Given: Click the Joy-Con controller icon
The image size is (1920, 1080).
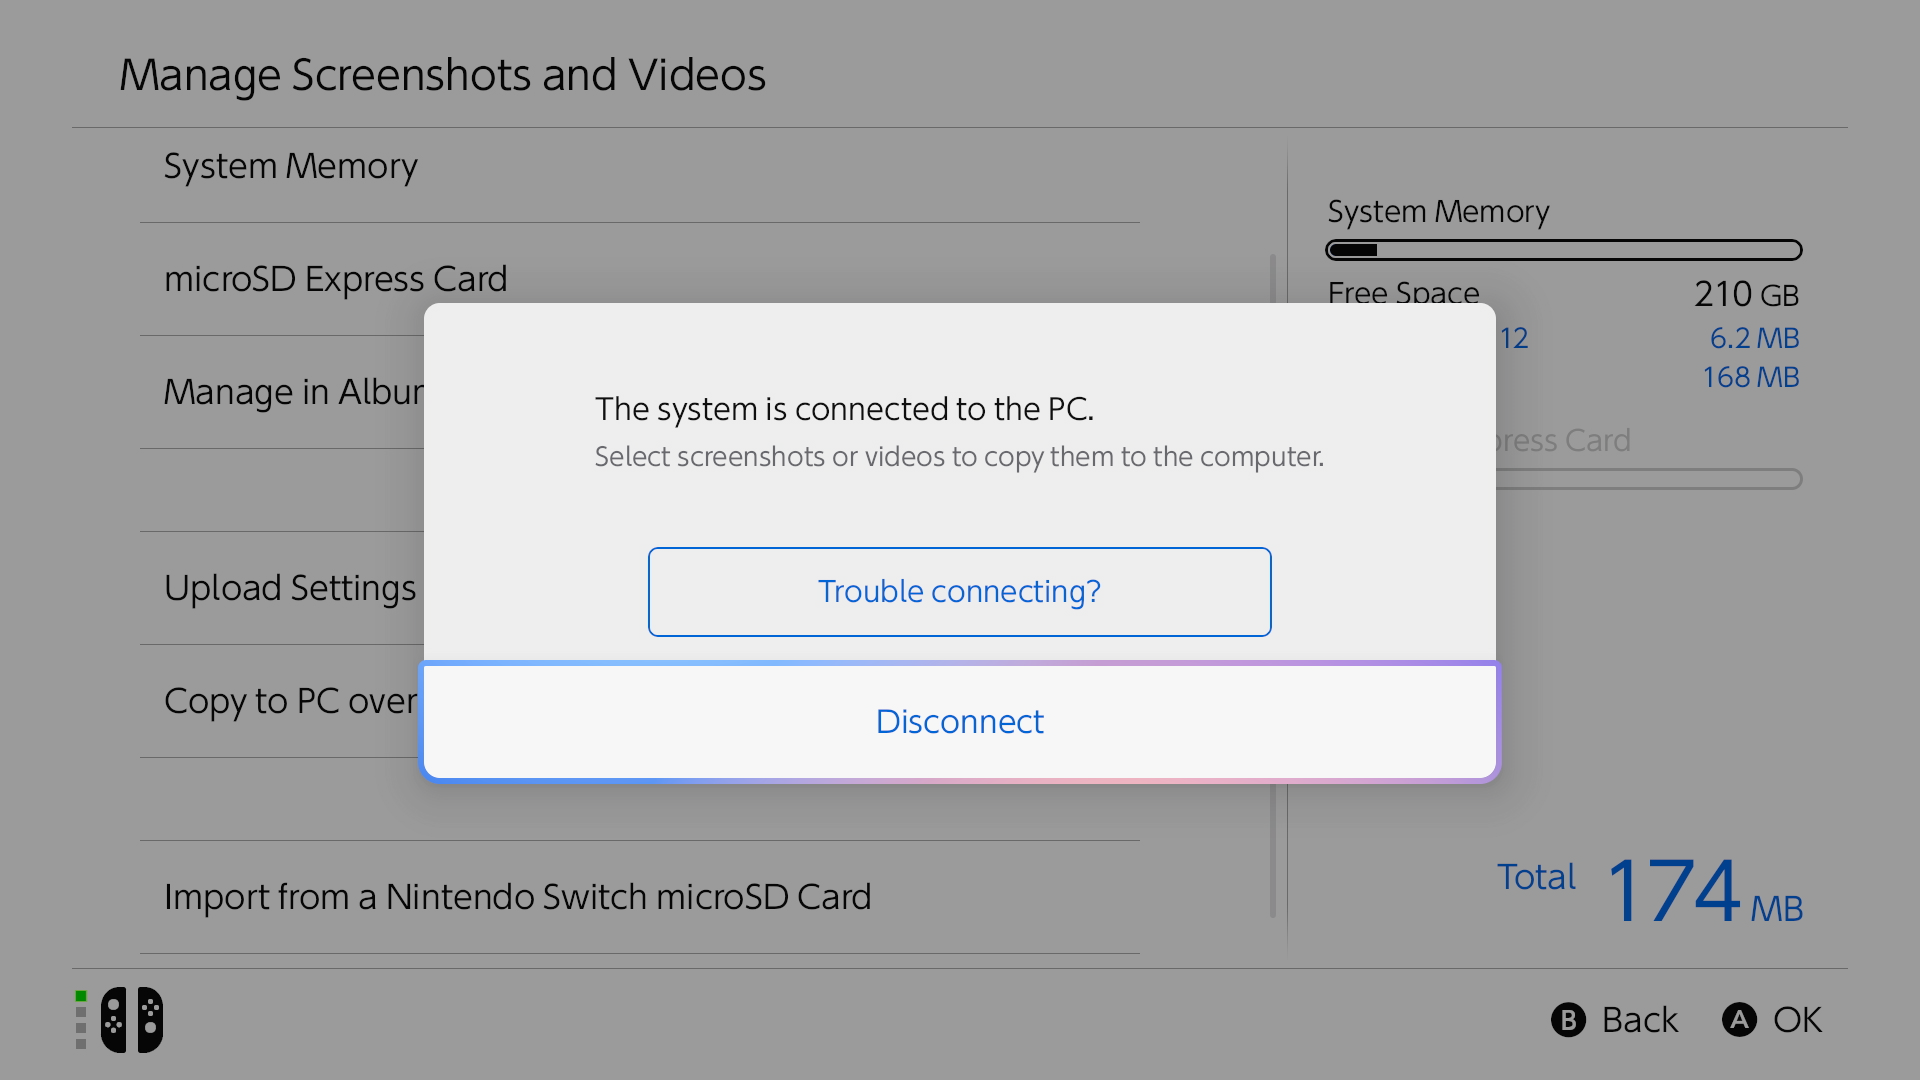Looking at the screenshot, I should pyautogui.click(x=130, y=1019).
